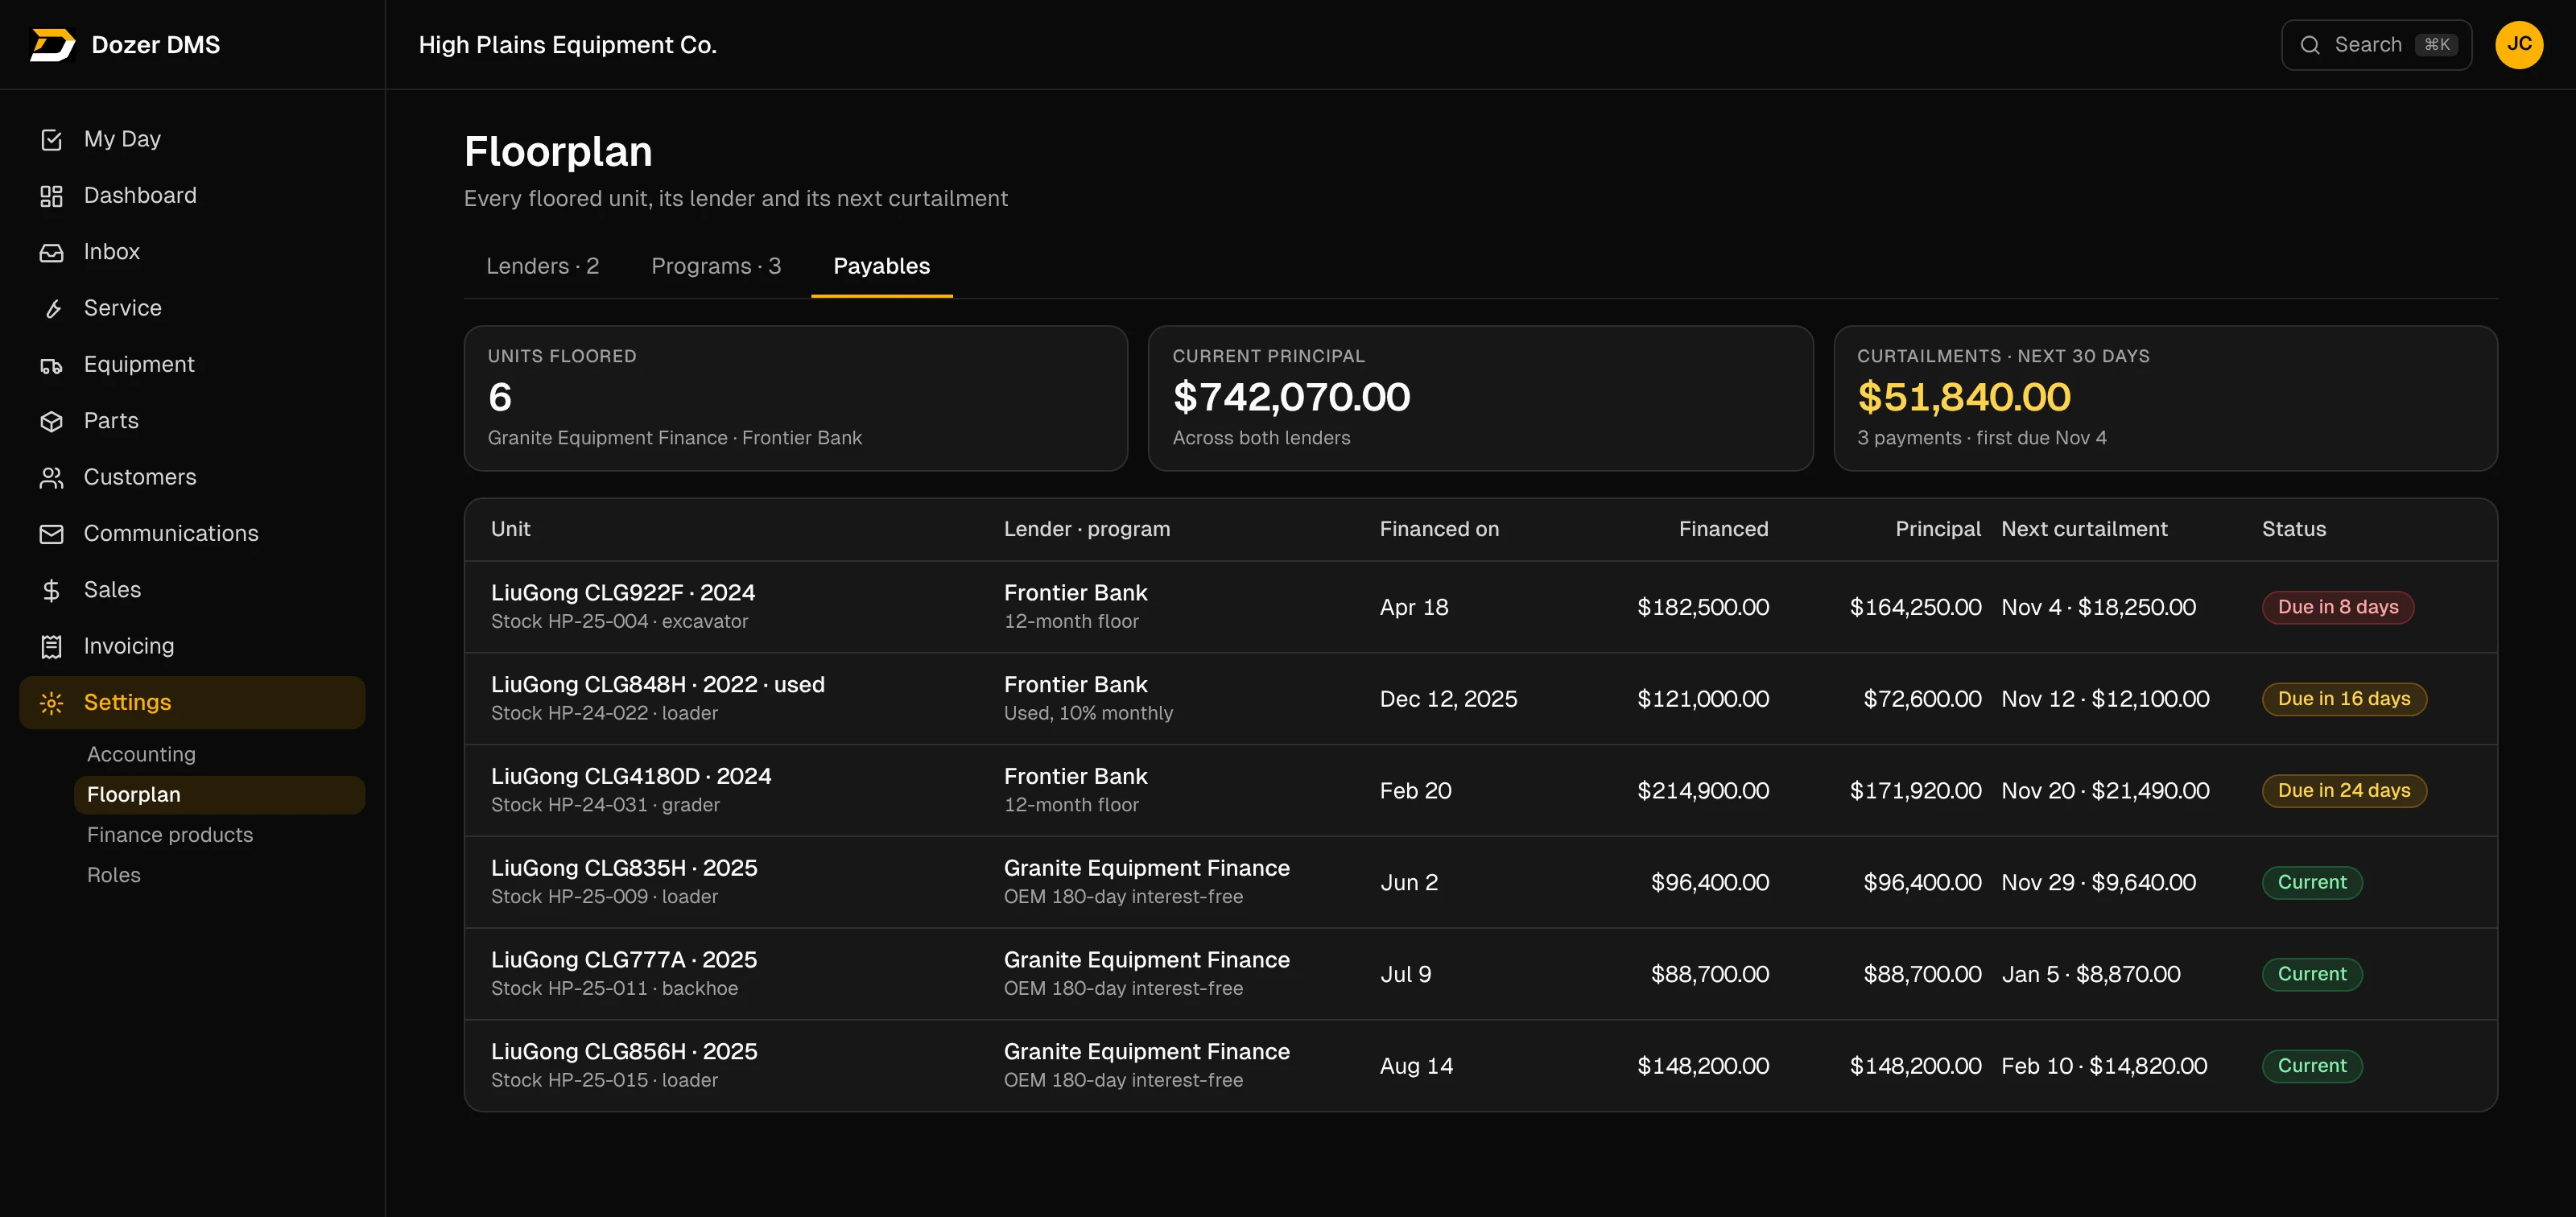The height and width of the screenshot is (1217, 2576).
Task: Open the Equipment vehicle icon
Action: pos(51,365)
